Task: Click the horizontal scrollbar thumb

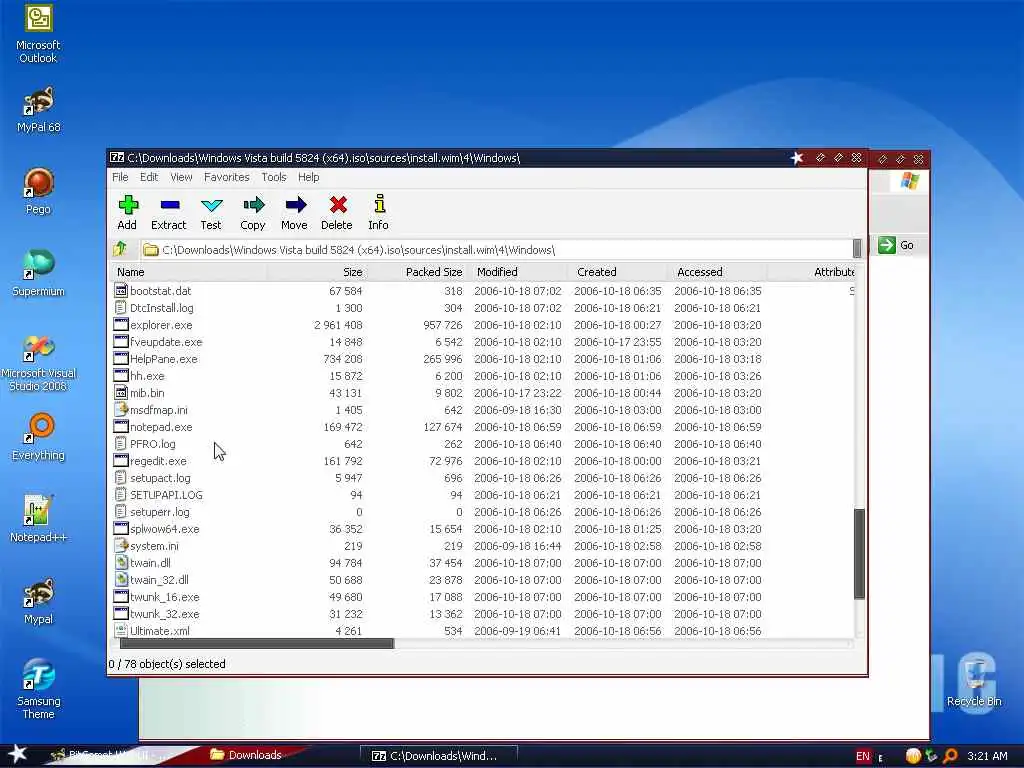Action: (257, 643)
